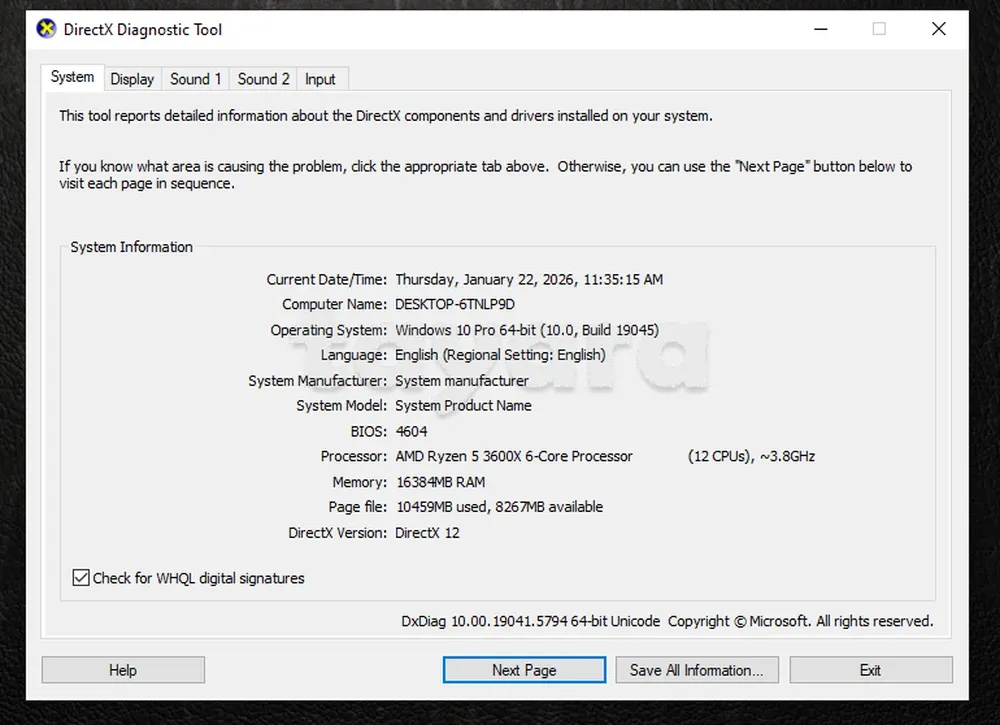Click the DxDiag version copyright text
Image resolution: width=1000 pixels, height=725 pixels.
[667, 621]
